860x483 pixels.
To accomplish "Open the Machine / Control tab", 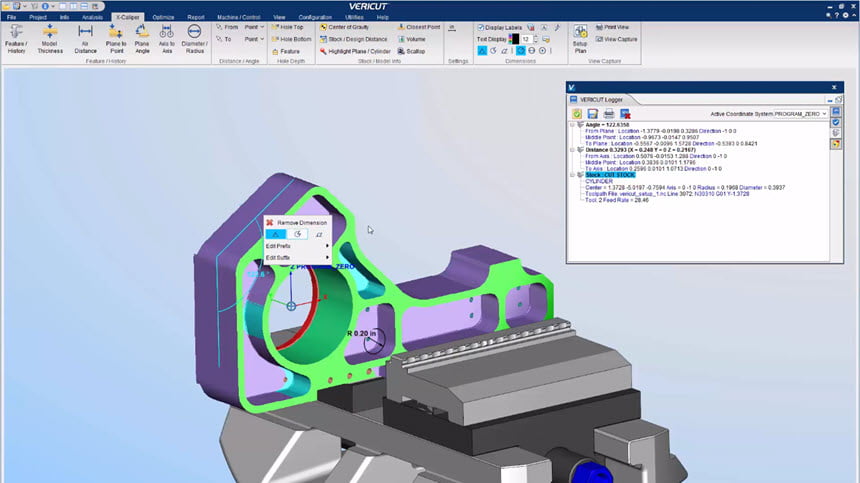I will tap(239, 17).
